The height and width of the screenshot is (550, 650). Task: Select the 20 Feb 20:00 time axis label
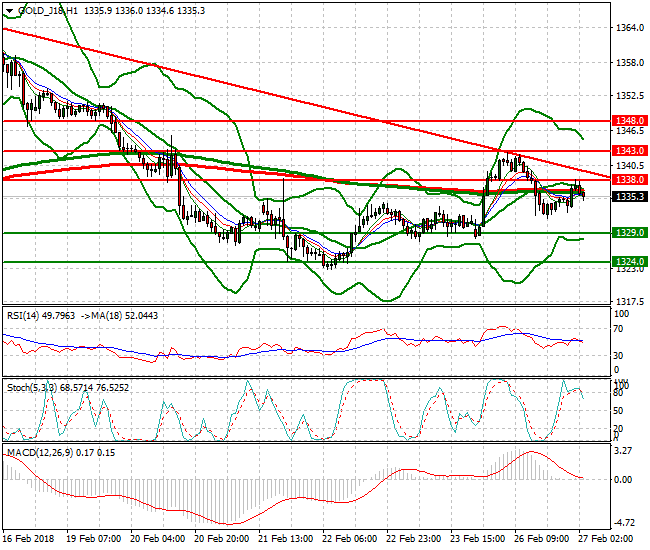(x=222, y=539)
